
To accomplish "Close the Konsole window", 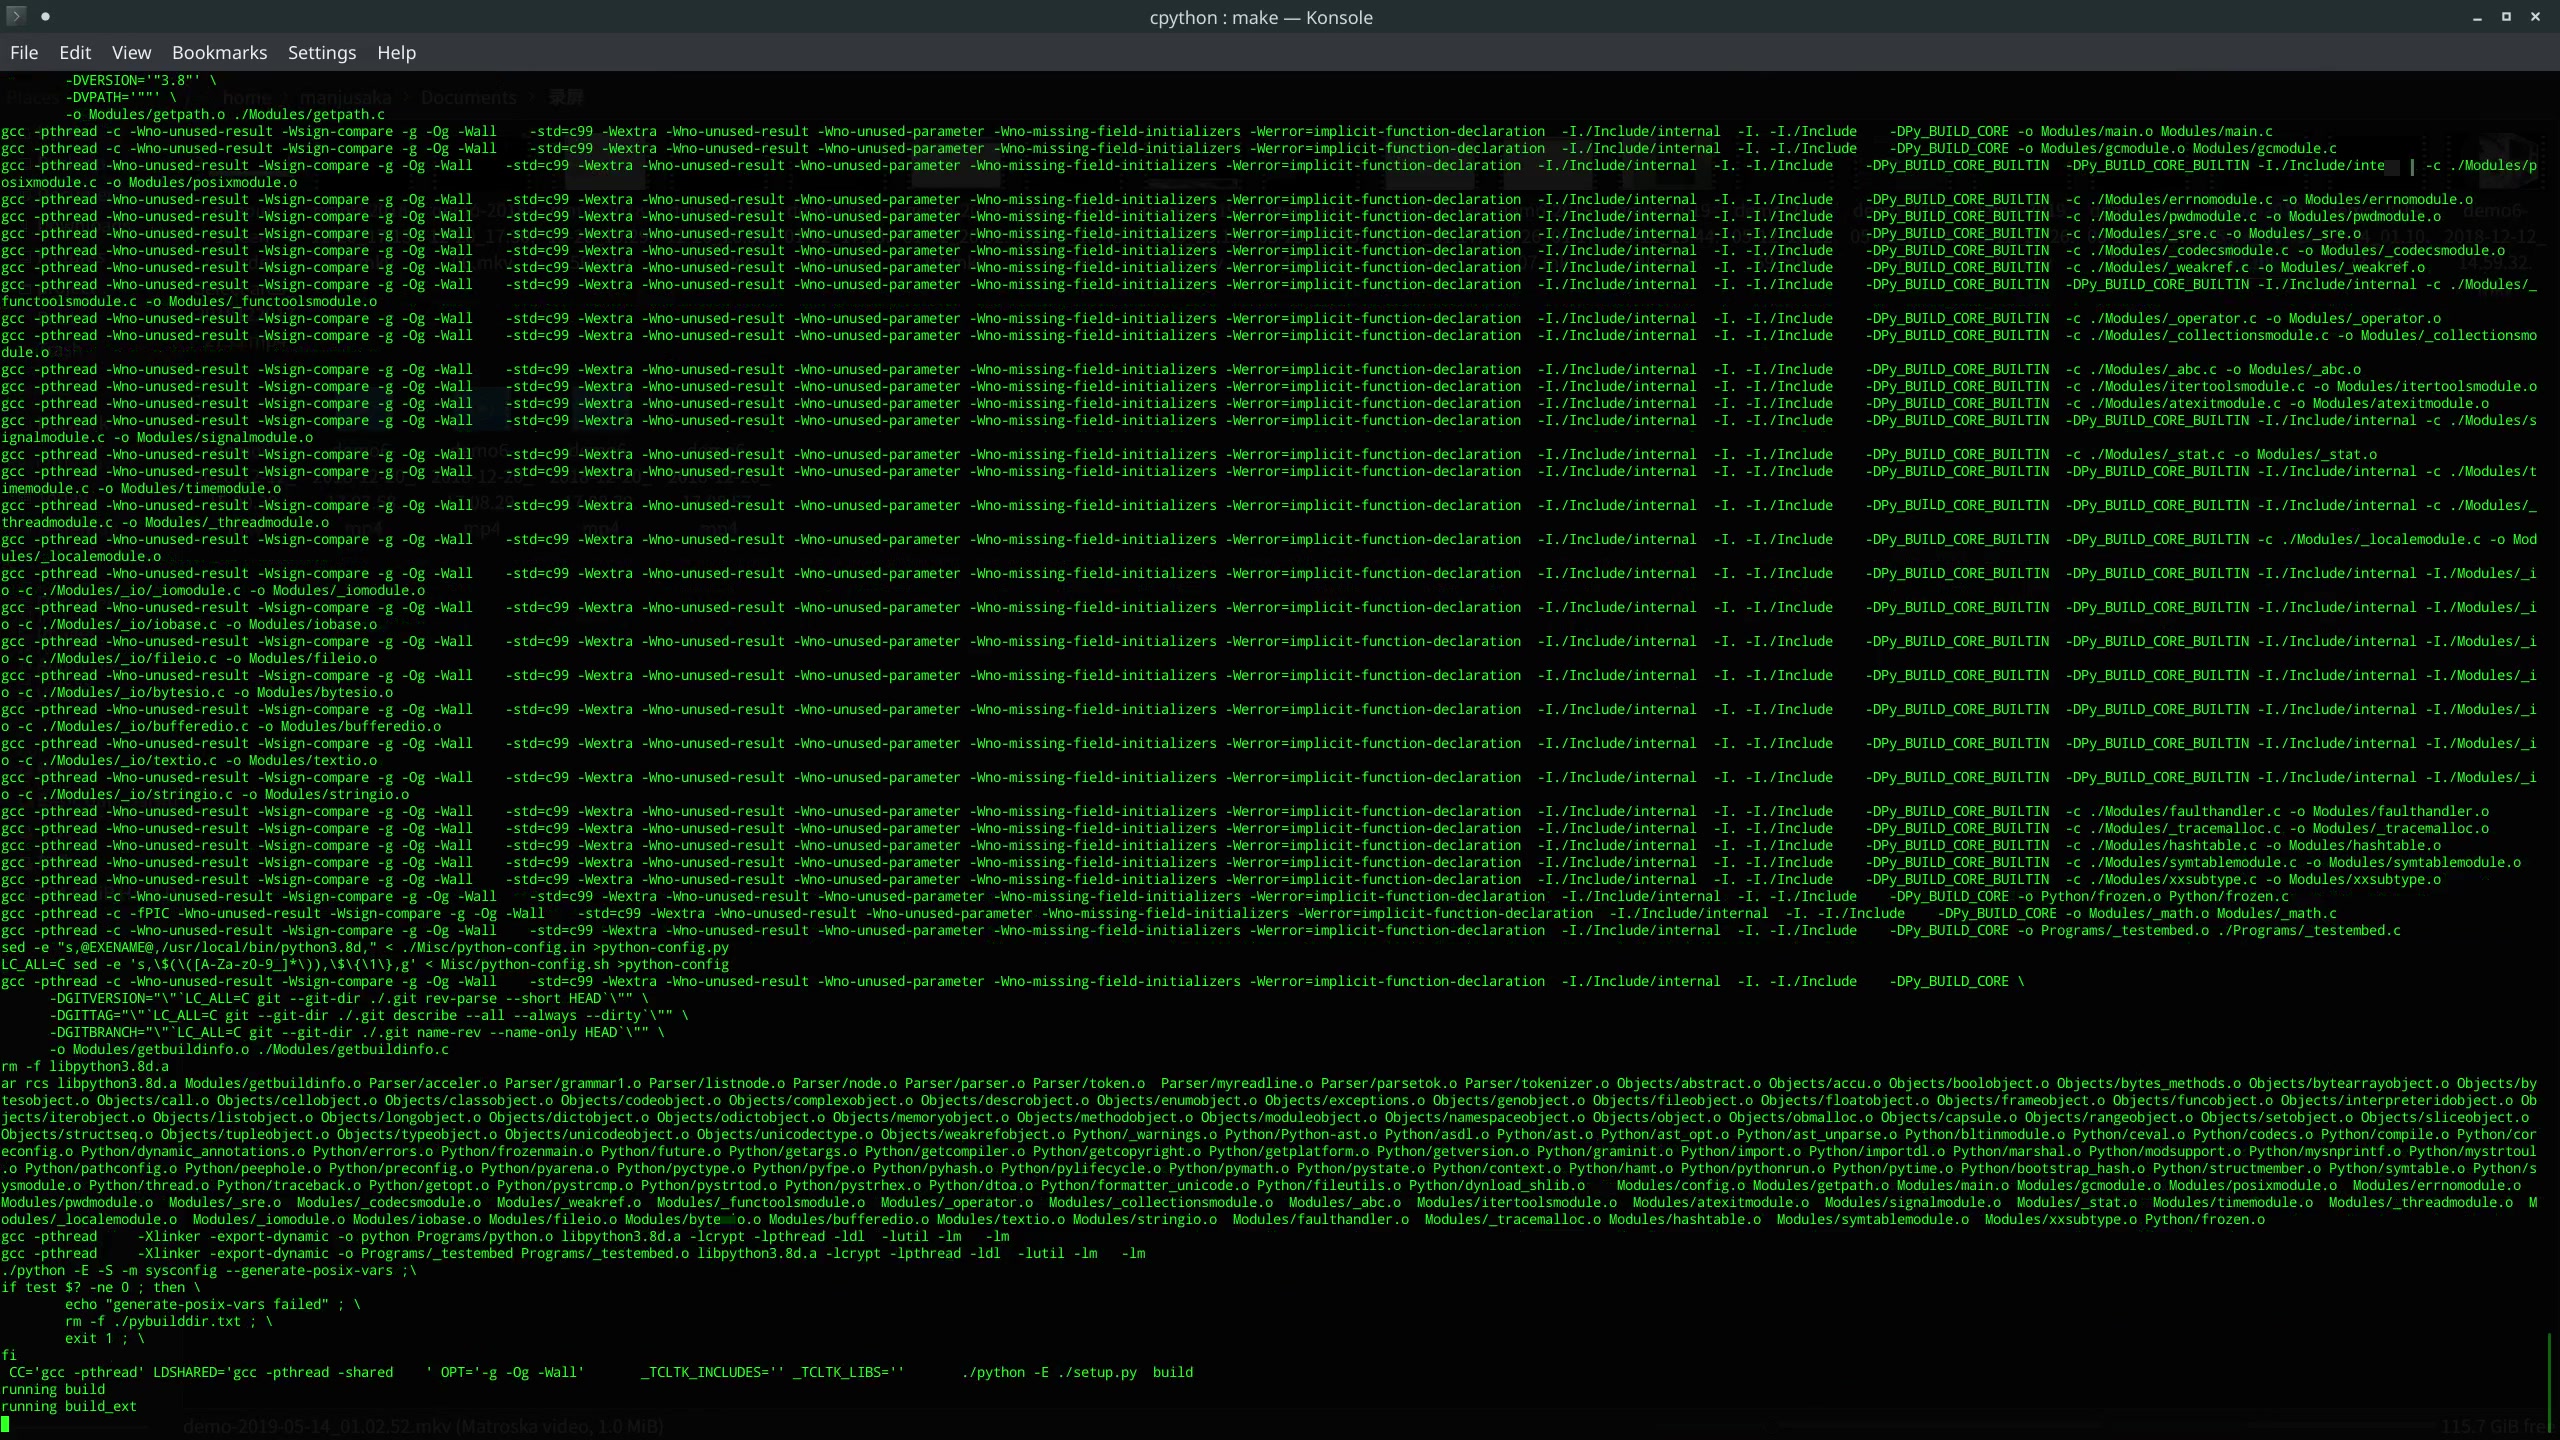I will (x=2535, y=17).
